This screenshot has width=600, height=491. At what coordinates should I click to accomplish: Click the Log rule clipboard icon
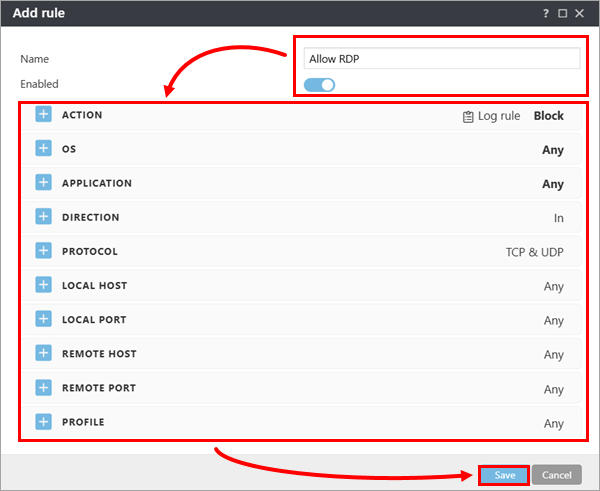(x=468, y=116)
